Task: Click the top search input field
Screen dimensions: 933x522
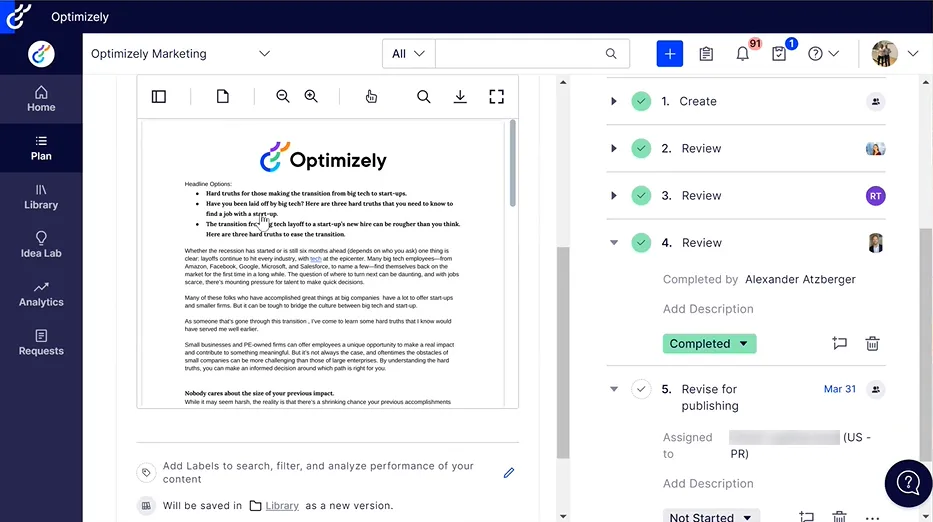Action: [520, 54]
